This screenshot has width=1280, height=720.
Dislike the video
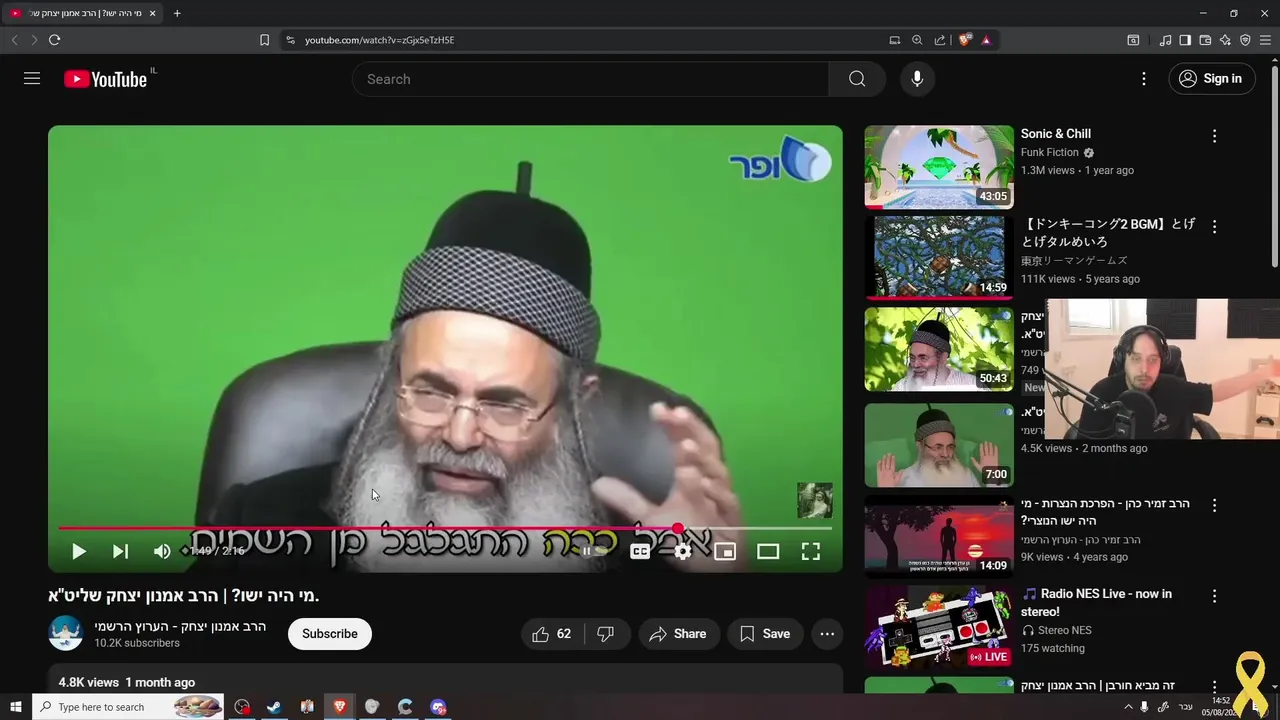[605, 634]
